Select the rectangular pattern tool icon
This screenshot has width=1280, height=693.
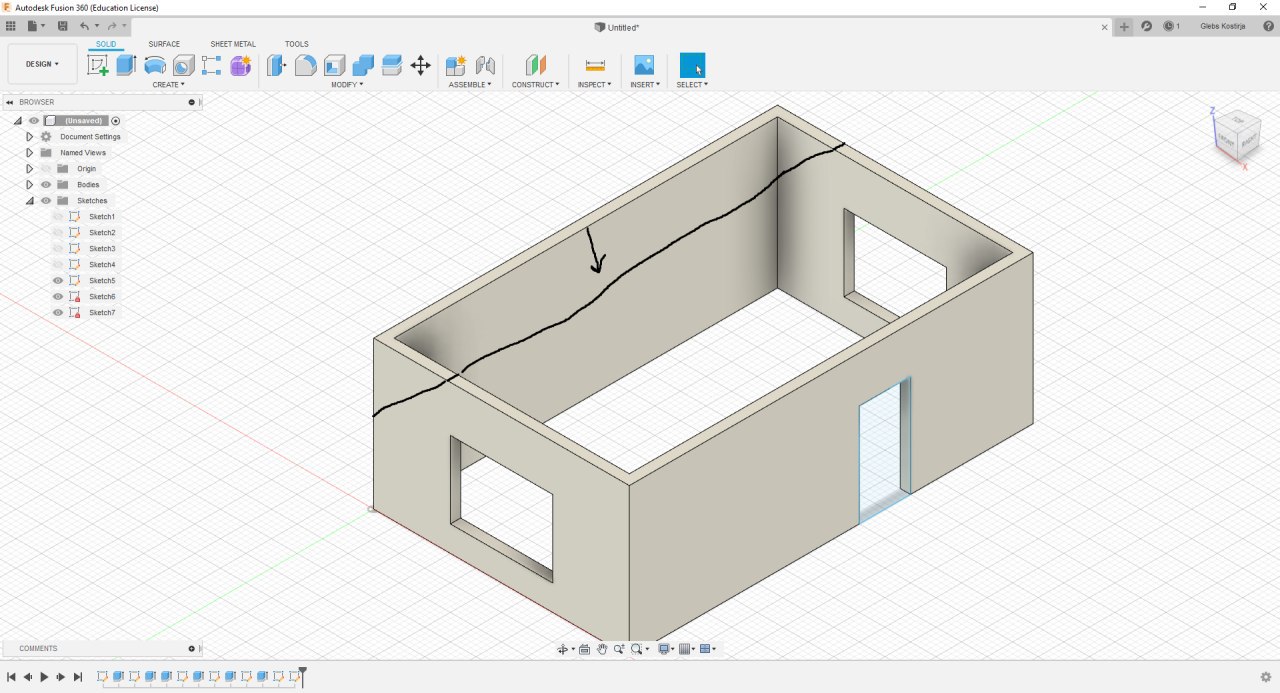click(x=212, y=66)
